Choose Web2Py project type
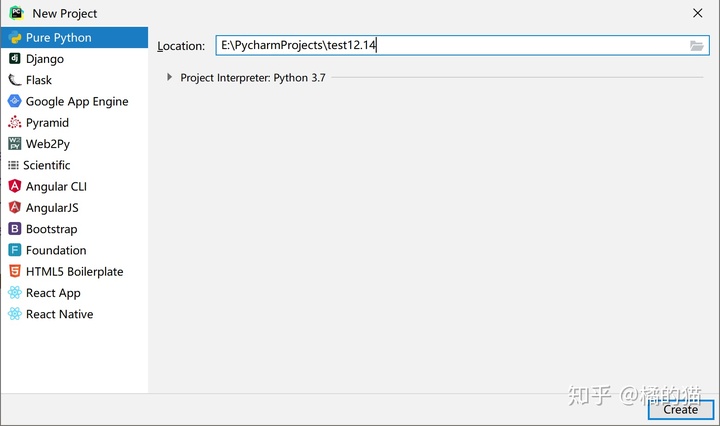The width and height of the screenshot is (720, 426). tap(74, 144)
